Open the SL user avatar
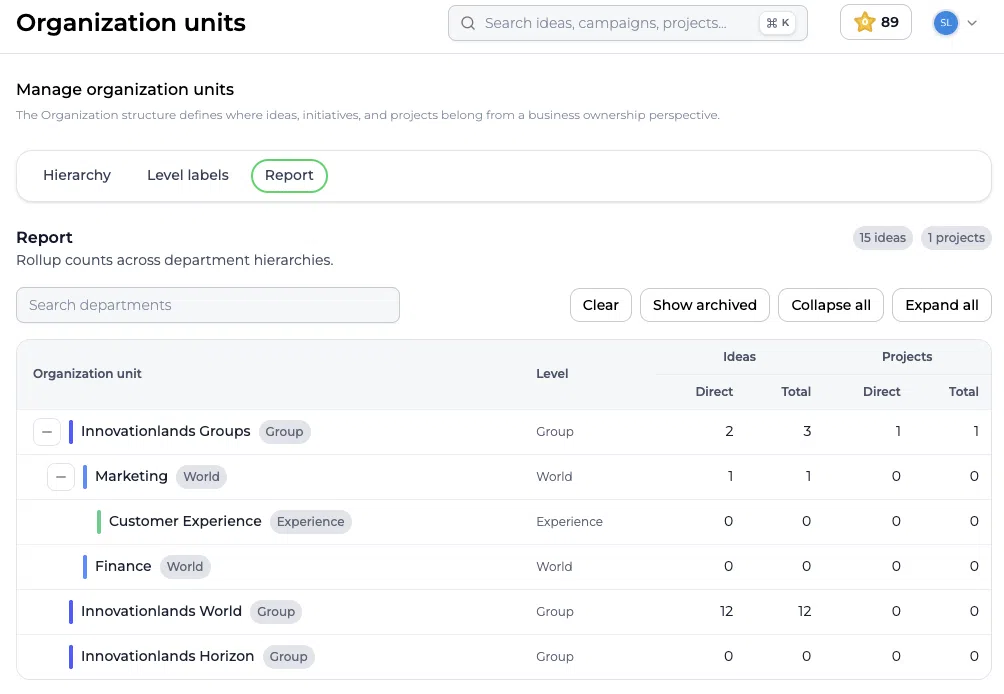 946,23
